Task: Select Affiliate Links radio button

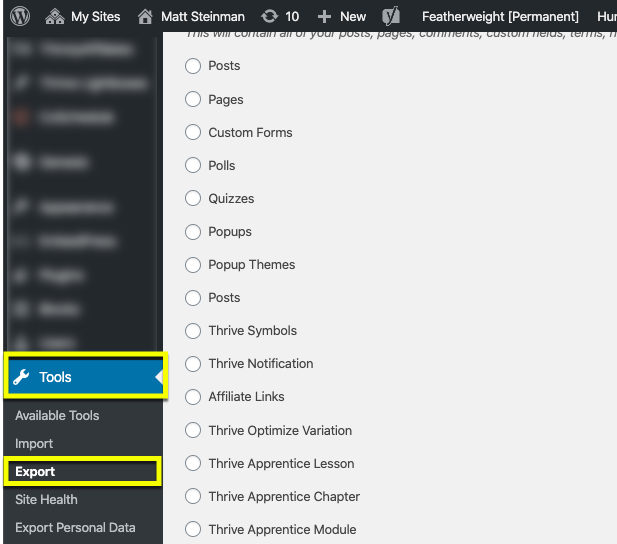Action: (193, 397)
